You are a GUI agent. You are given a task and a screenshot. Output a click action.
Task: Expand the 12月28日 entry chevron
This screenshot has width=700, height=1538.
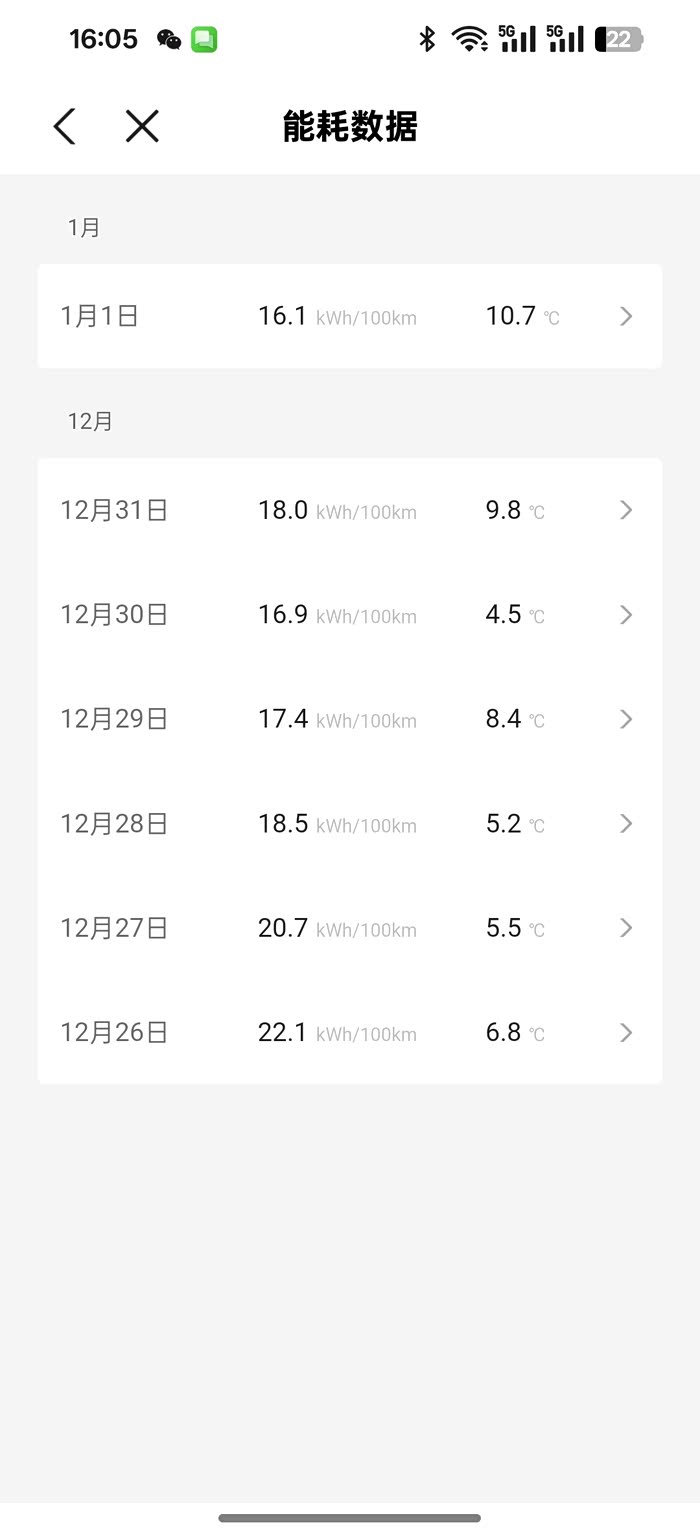626,823
